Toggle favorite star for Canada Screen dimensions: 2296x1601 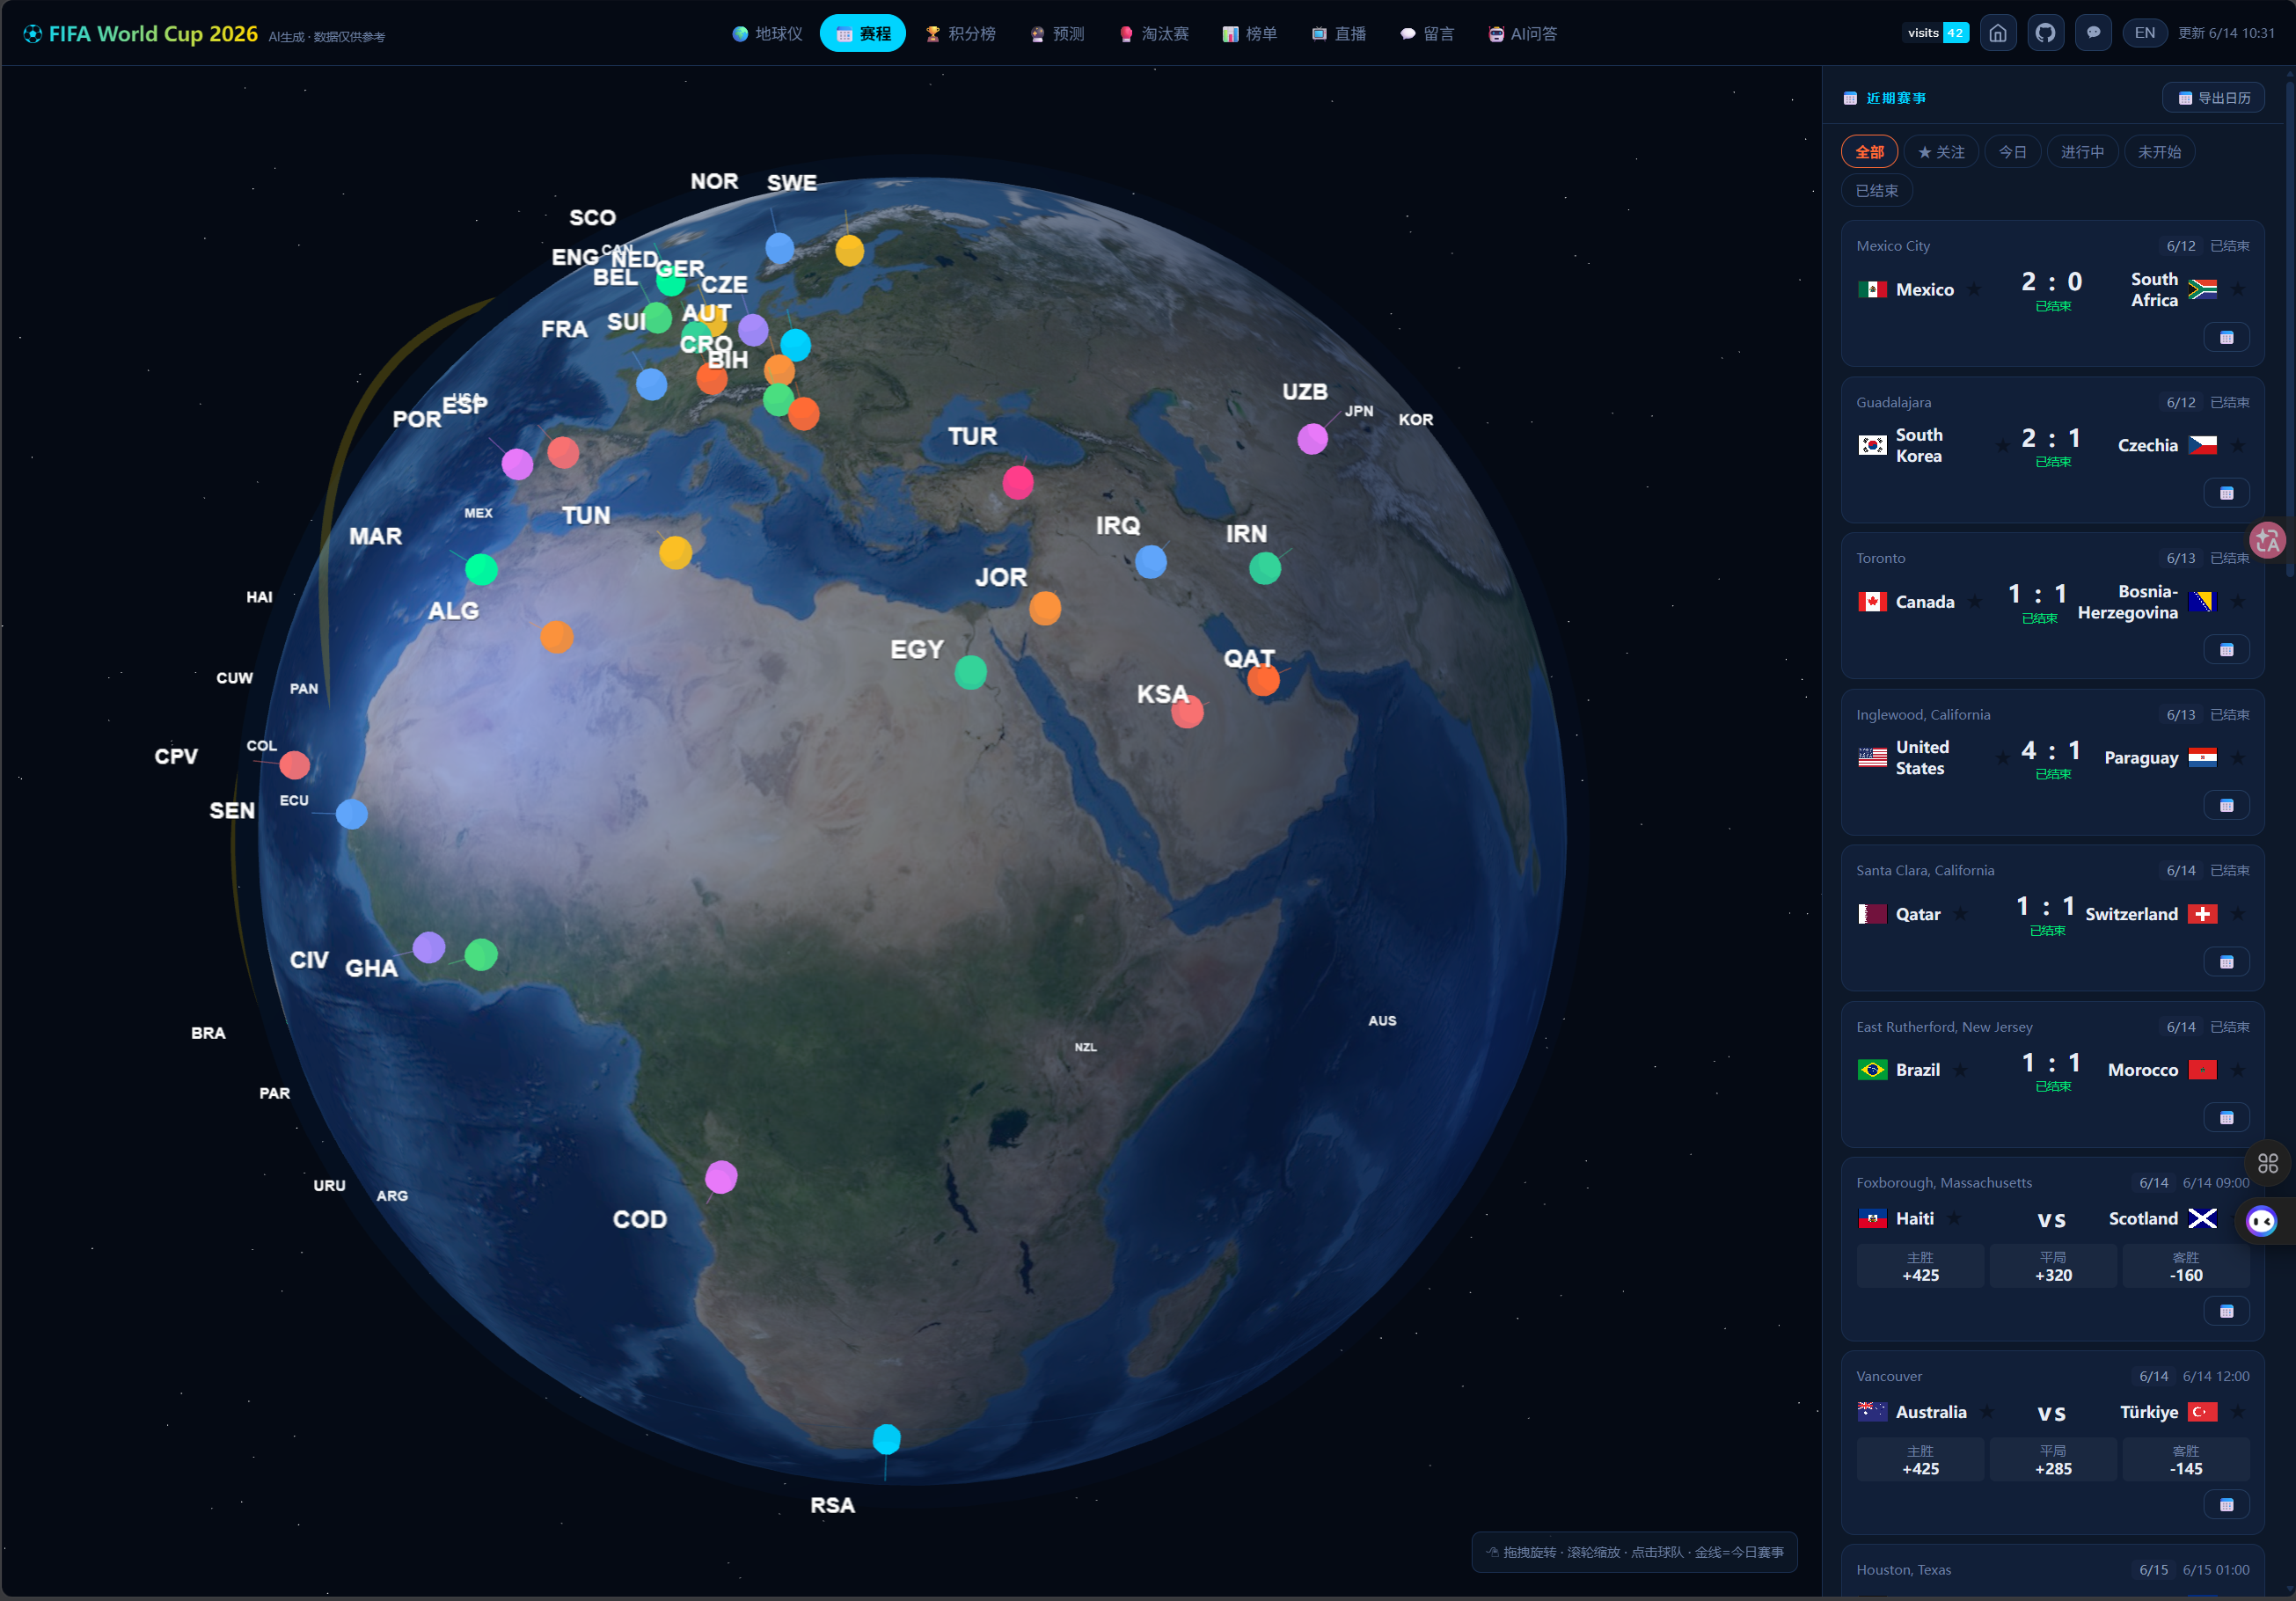(1975, 602)
